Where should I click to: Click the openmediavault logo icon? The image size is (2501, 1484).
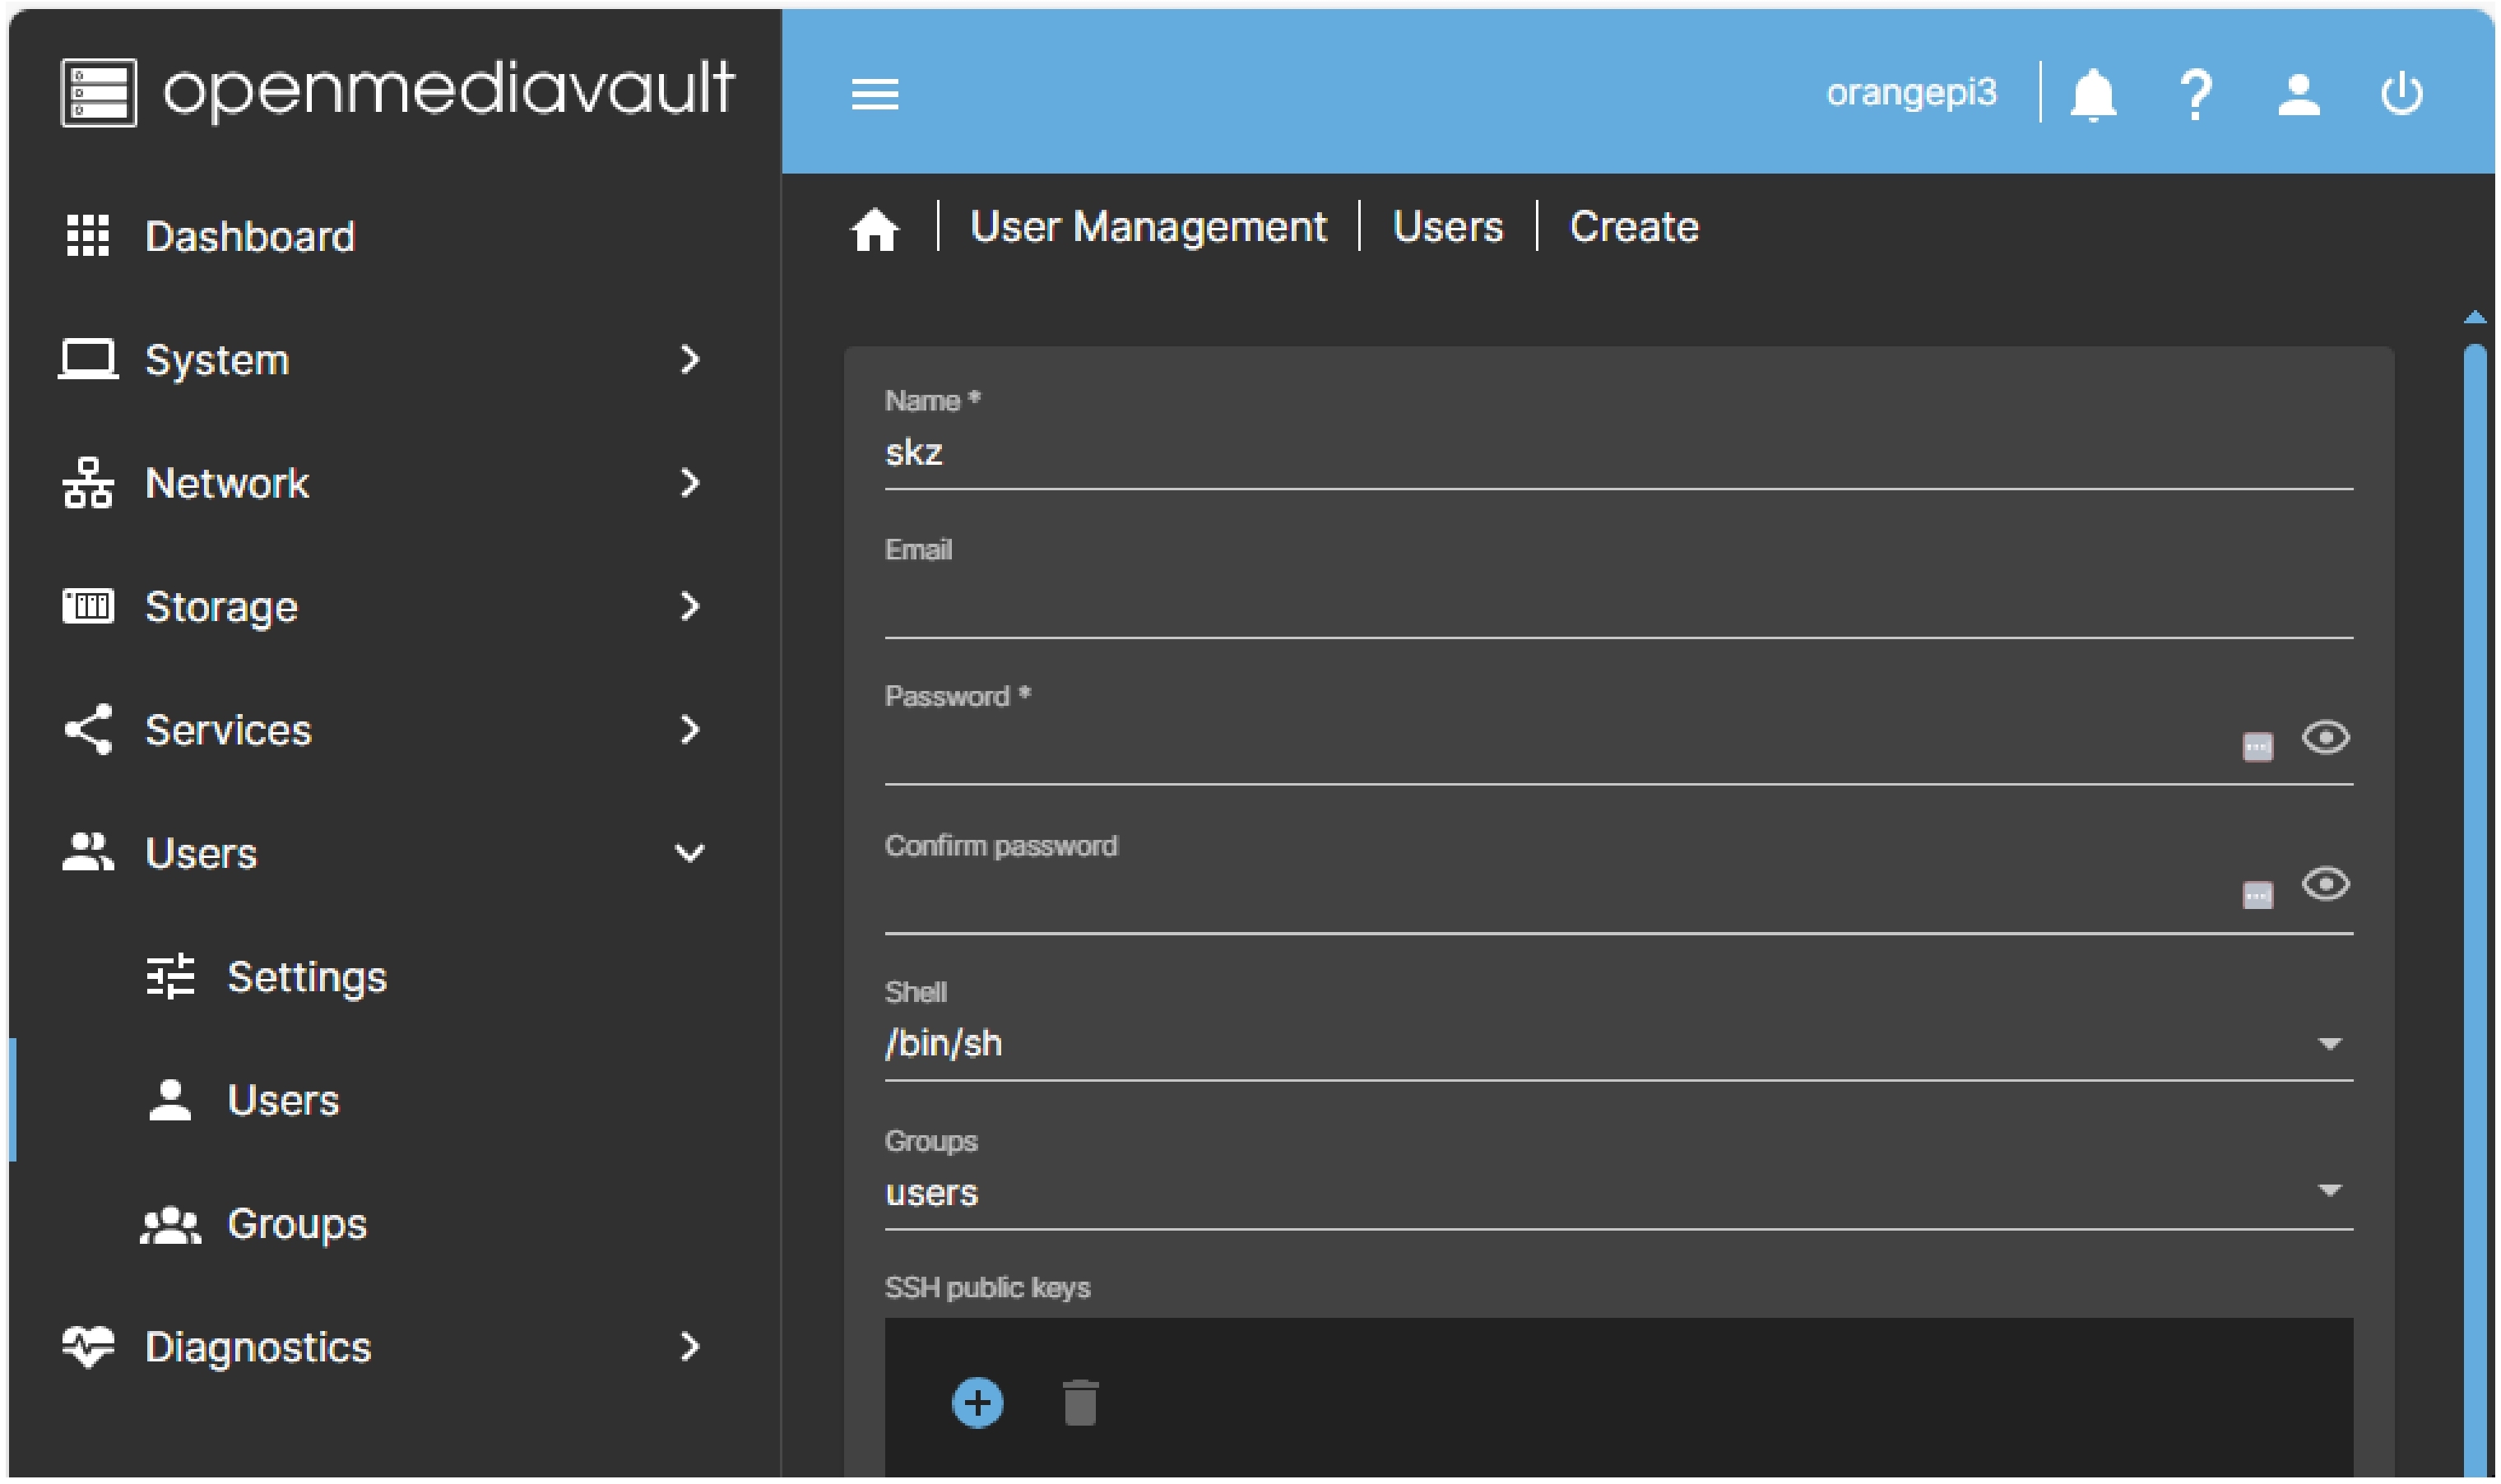tap(98, 93)
